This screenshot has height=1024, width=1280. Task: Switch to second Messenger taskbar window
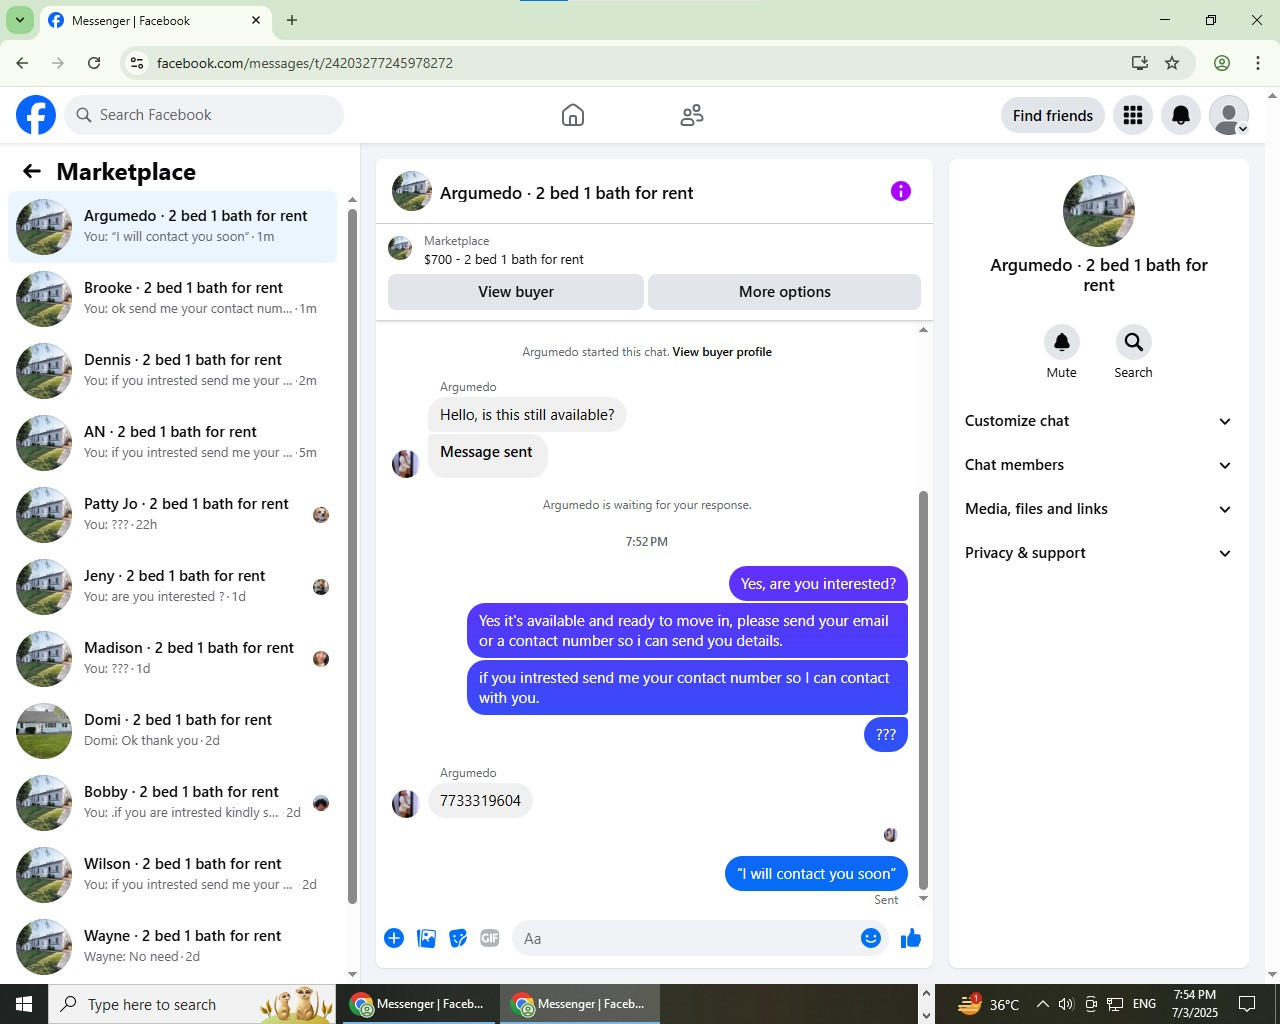click(x=579, y=1004)
